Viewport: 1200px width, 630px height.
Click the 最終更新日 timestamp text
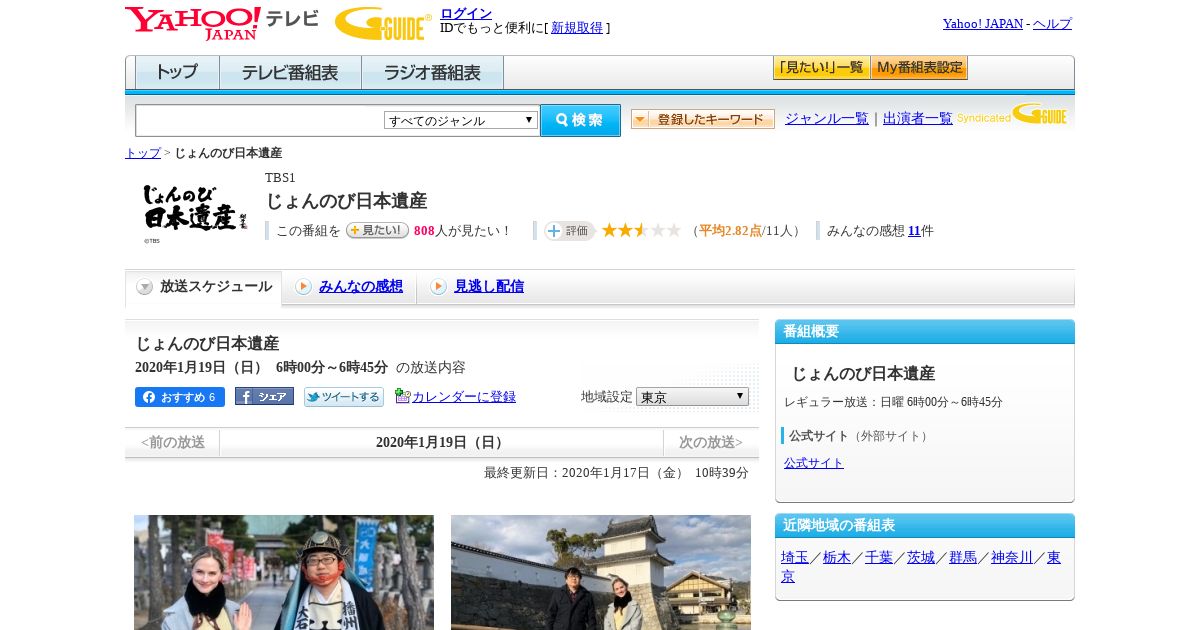[x=616, y=473]
